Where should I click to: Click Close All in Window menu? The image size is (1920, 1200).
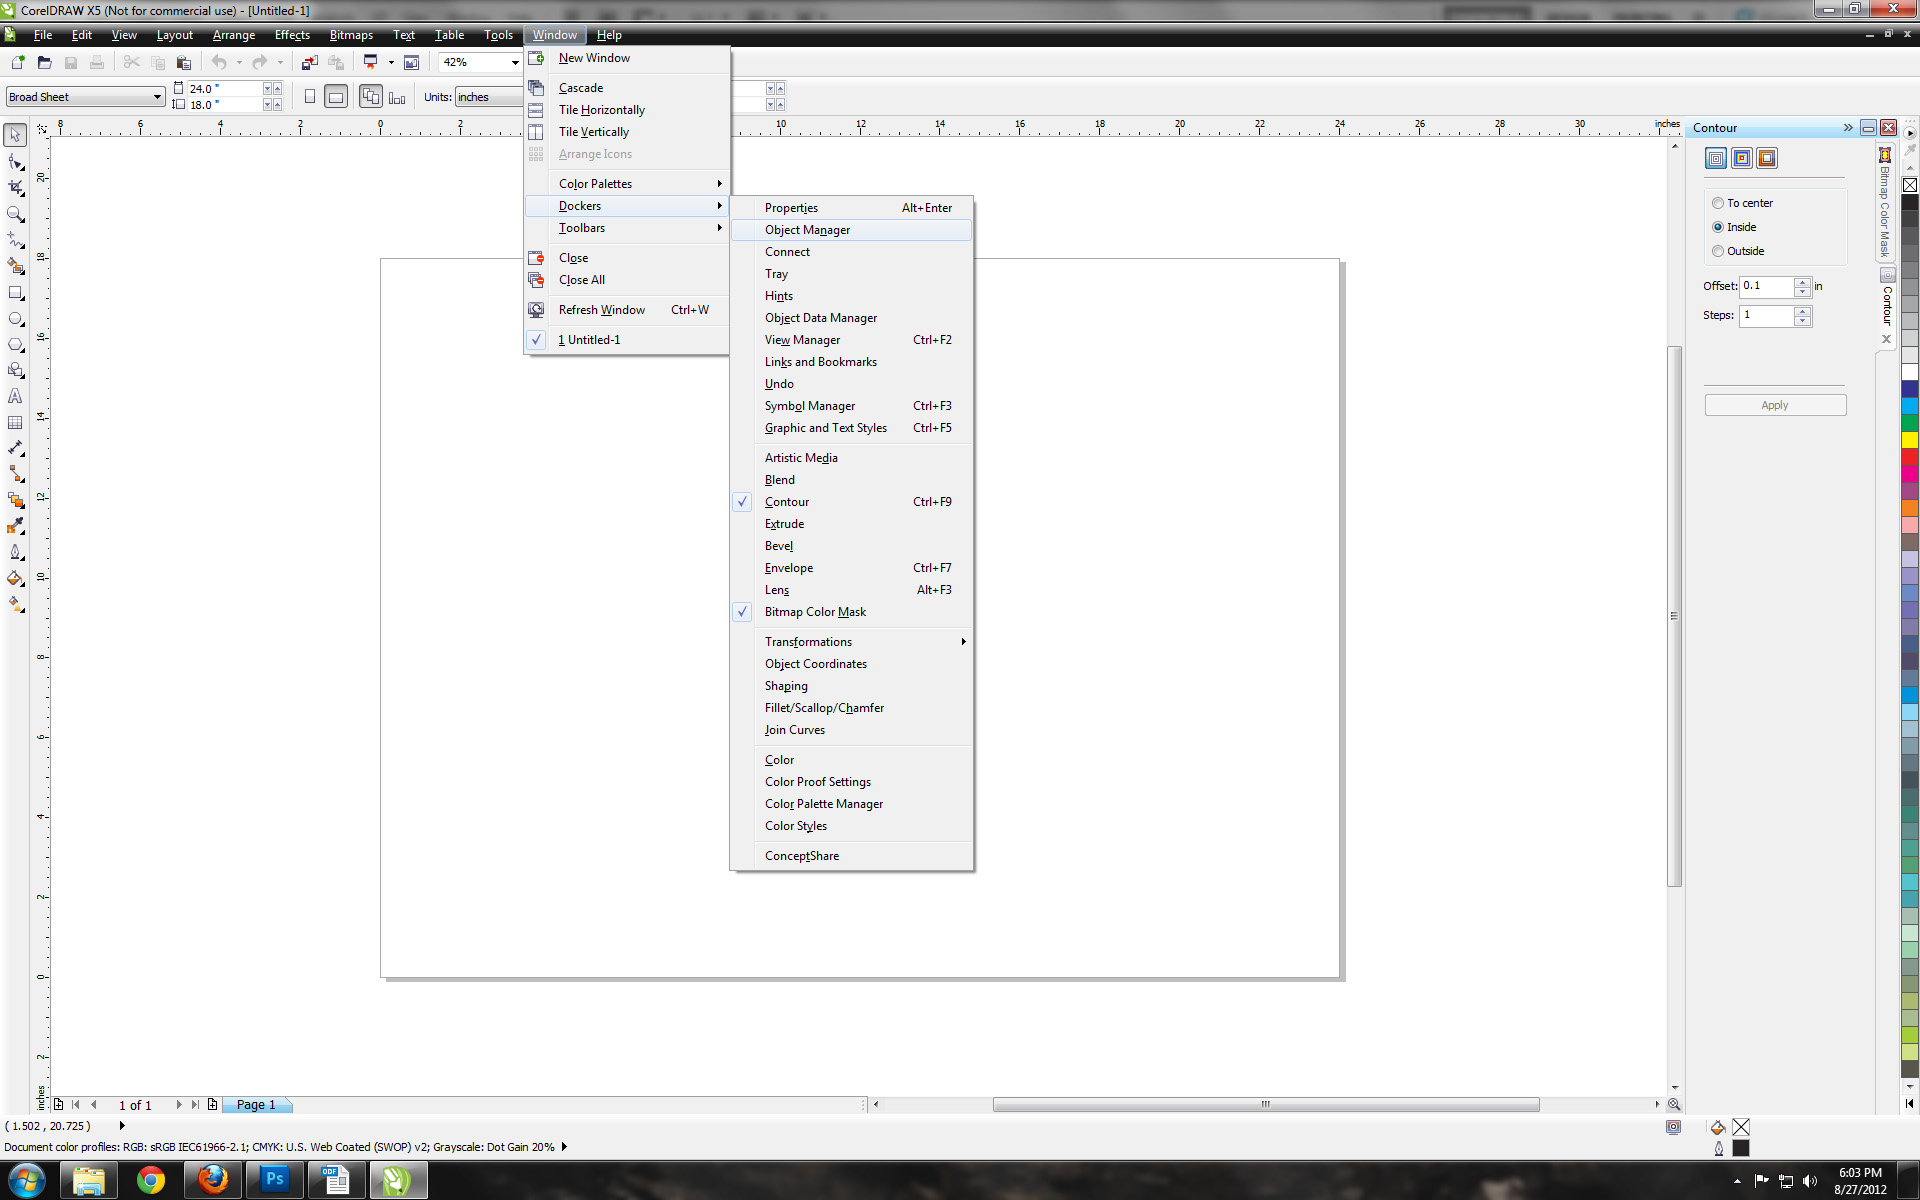pyautogui.click(x=627, y=280)
